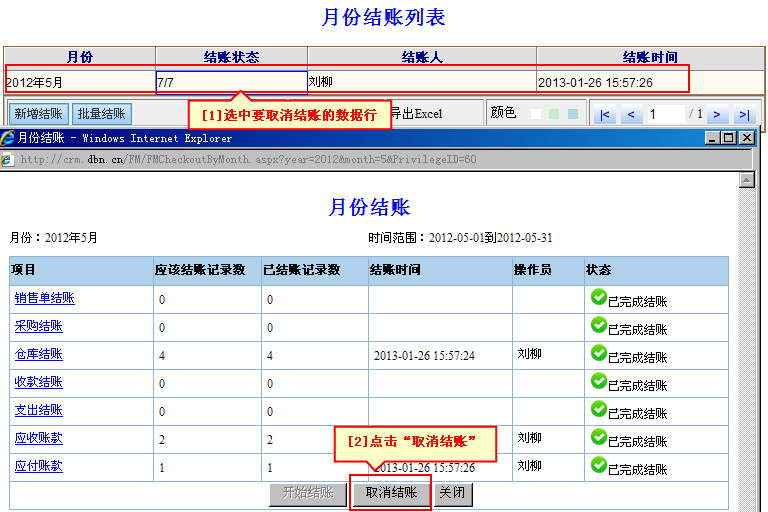Viewport: 768px width, 512px height.
Task: Click the Internet Explorer icon in popup title bar
Action: (x=9, y=138)
